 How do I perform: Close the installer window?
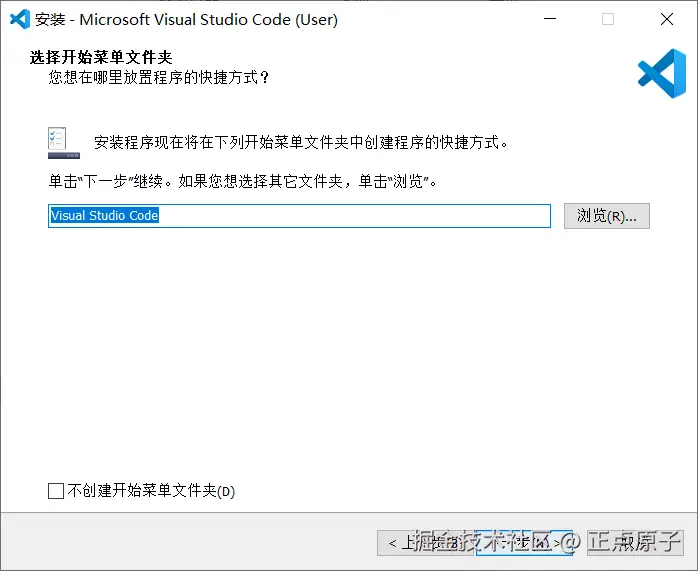[667, 19]
